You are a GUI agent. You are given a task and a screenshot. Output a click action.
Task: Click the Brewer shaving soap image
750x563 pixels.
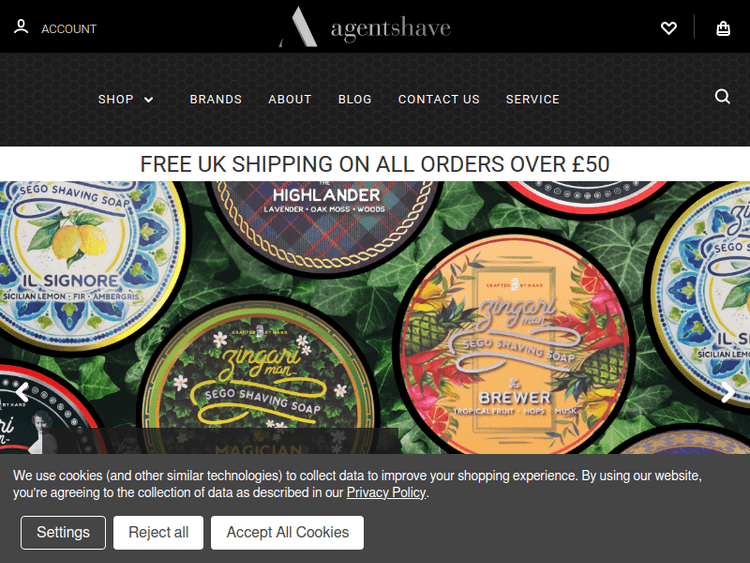(514, 342)
